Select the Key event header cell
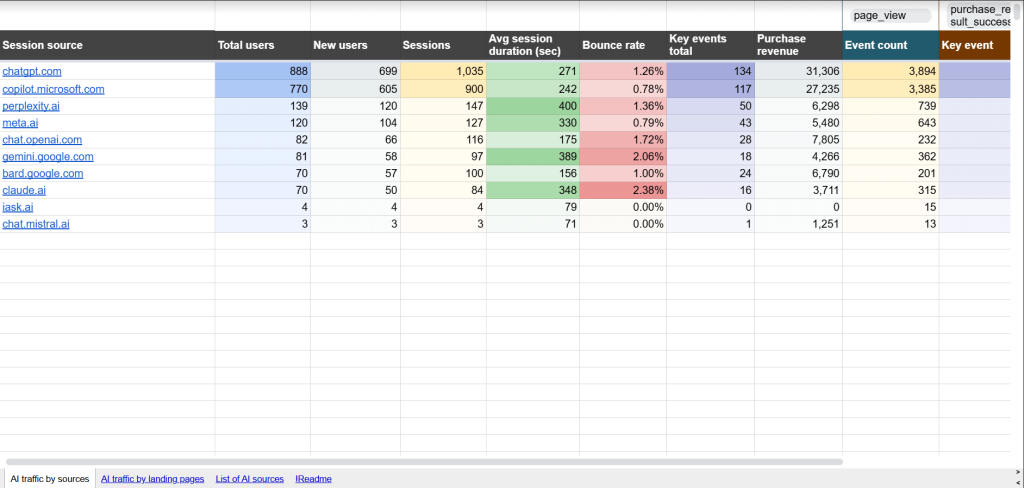Image resolution: width=1024 pixels, height=488 pixels. click(x=975, y=45)
